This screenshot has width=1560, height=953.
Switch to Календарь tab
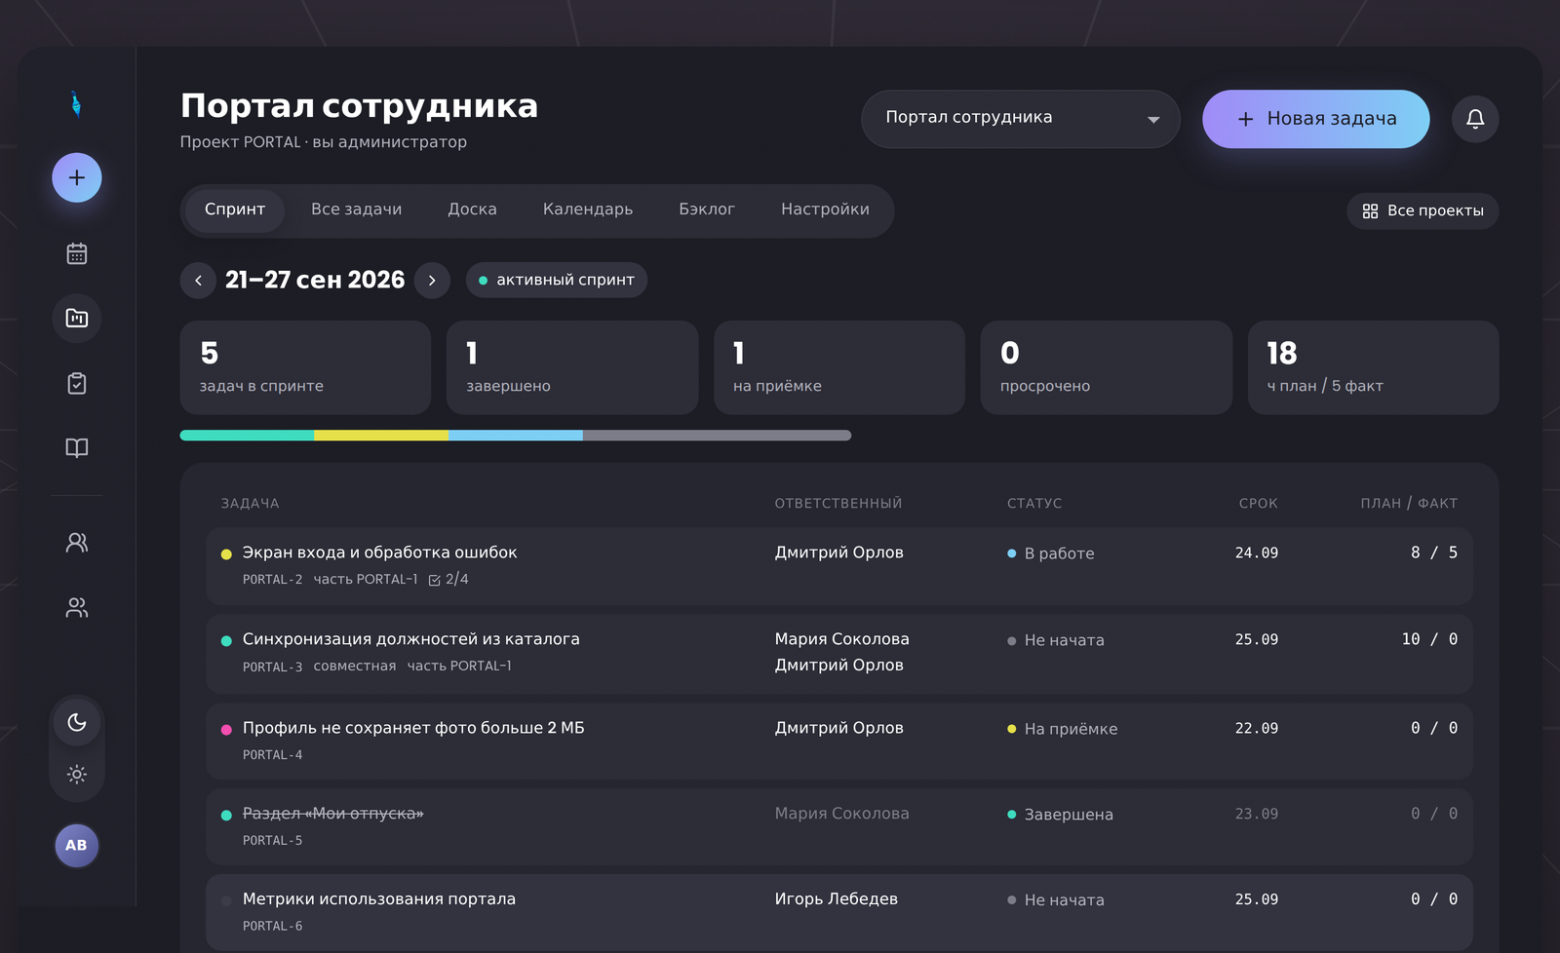click(x=588, y=210)
